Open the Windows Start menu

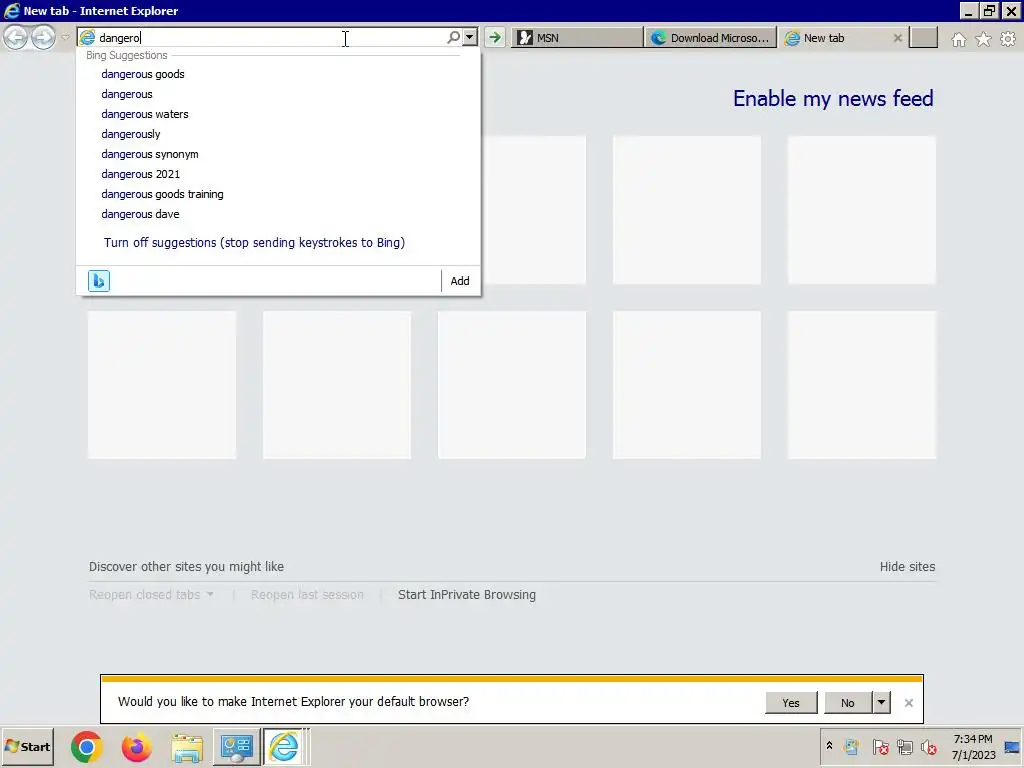pos(27,747)
